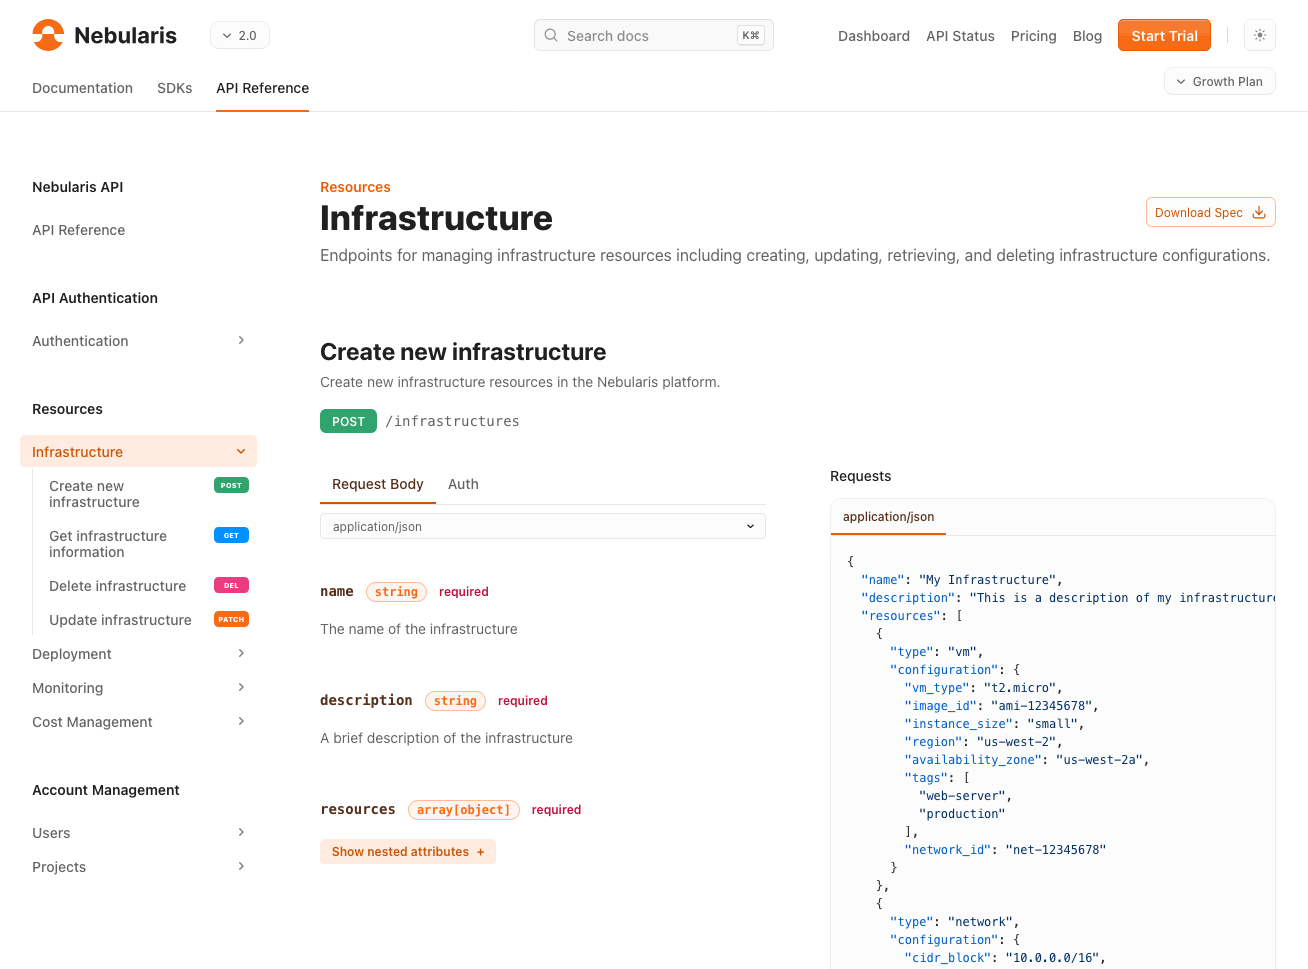Image resolution: width=1308 pixels, height=969 pixels.
Task: Open the version 2.0 dropdown
Action: tap(239, 34)
